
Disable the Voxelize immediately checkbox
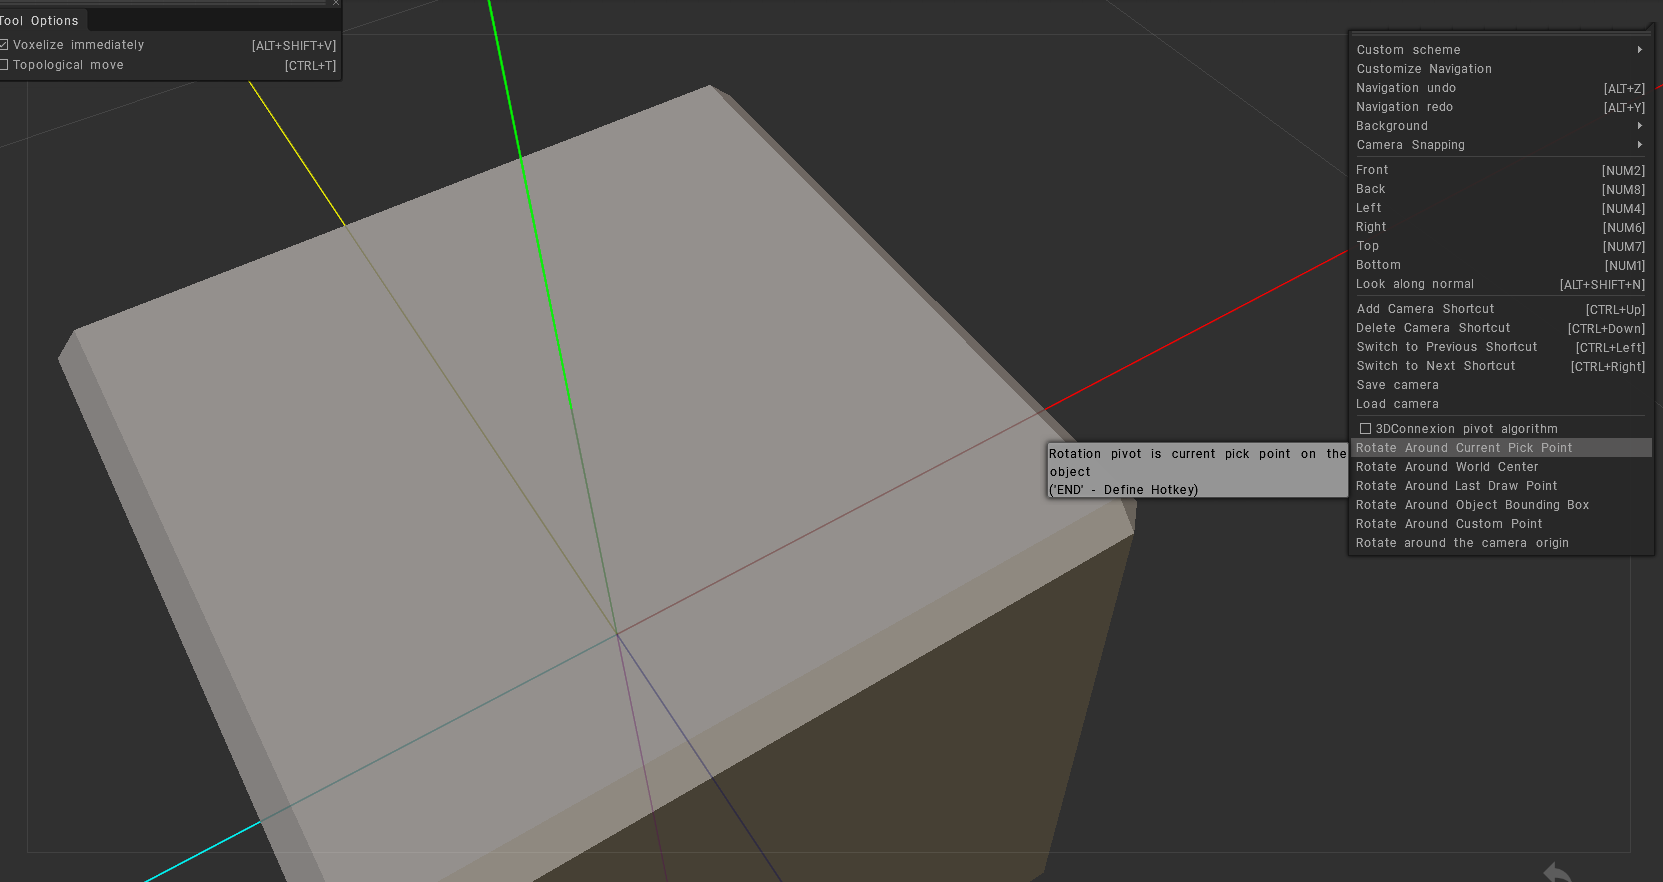[5, 45]
